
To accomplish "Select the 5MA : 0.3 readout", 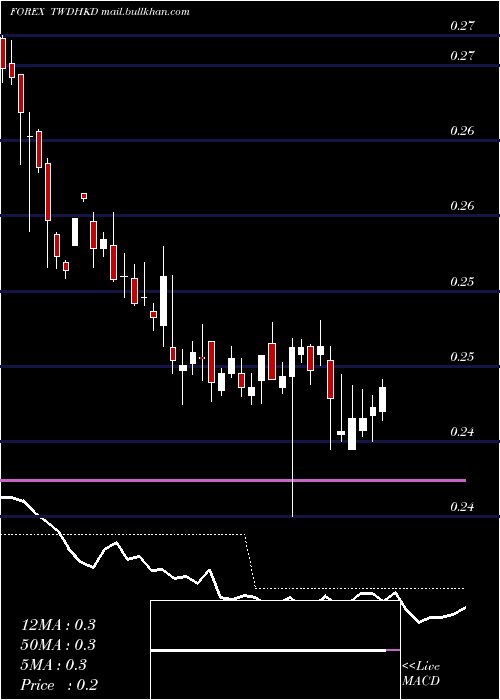I will click(54, 665).
